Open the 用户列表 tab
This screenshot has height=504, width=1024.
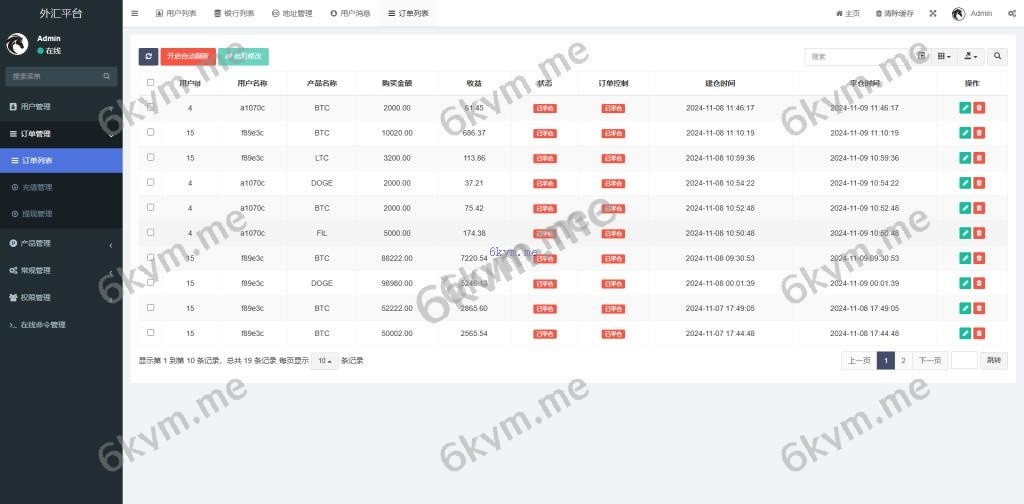pos(176,14)
